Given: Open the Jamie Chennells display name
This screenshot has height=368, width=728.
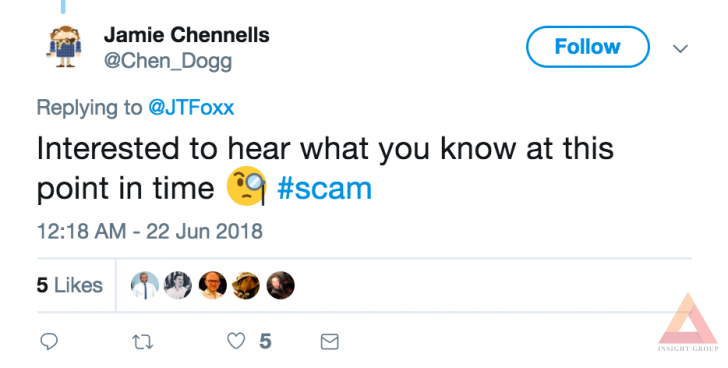Looking at the screenshot, I should (x=187, y=35).
